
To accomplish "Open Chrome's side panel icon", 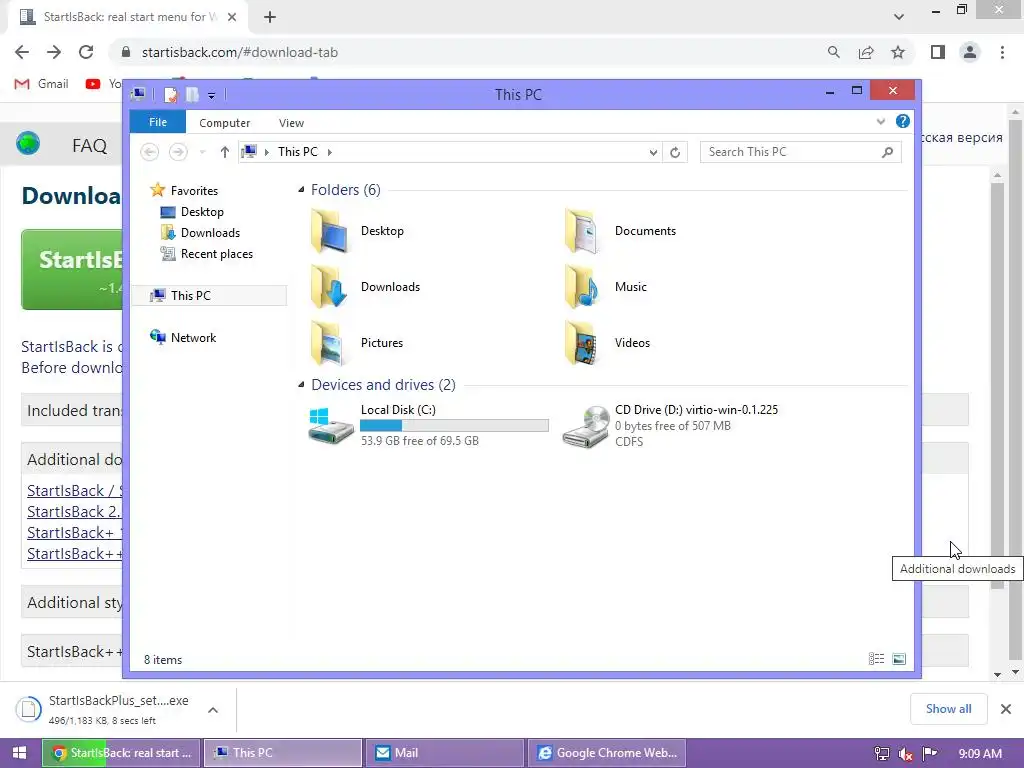I will [x=938, y=52].
